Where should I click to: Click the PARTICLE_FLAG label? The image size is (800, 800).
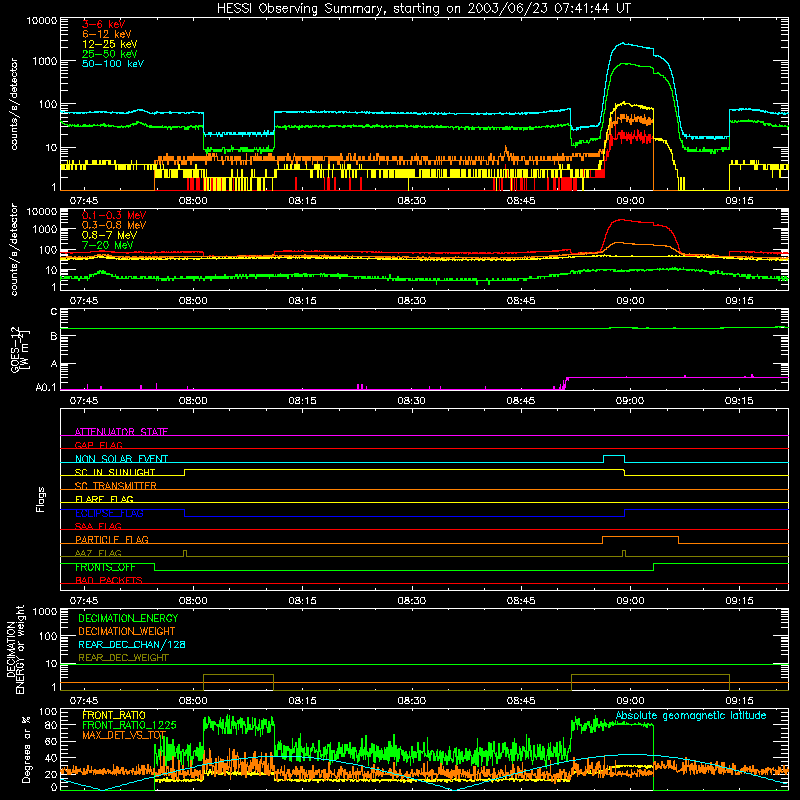point(112,540)
